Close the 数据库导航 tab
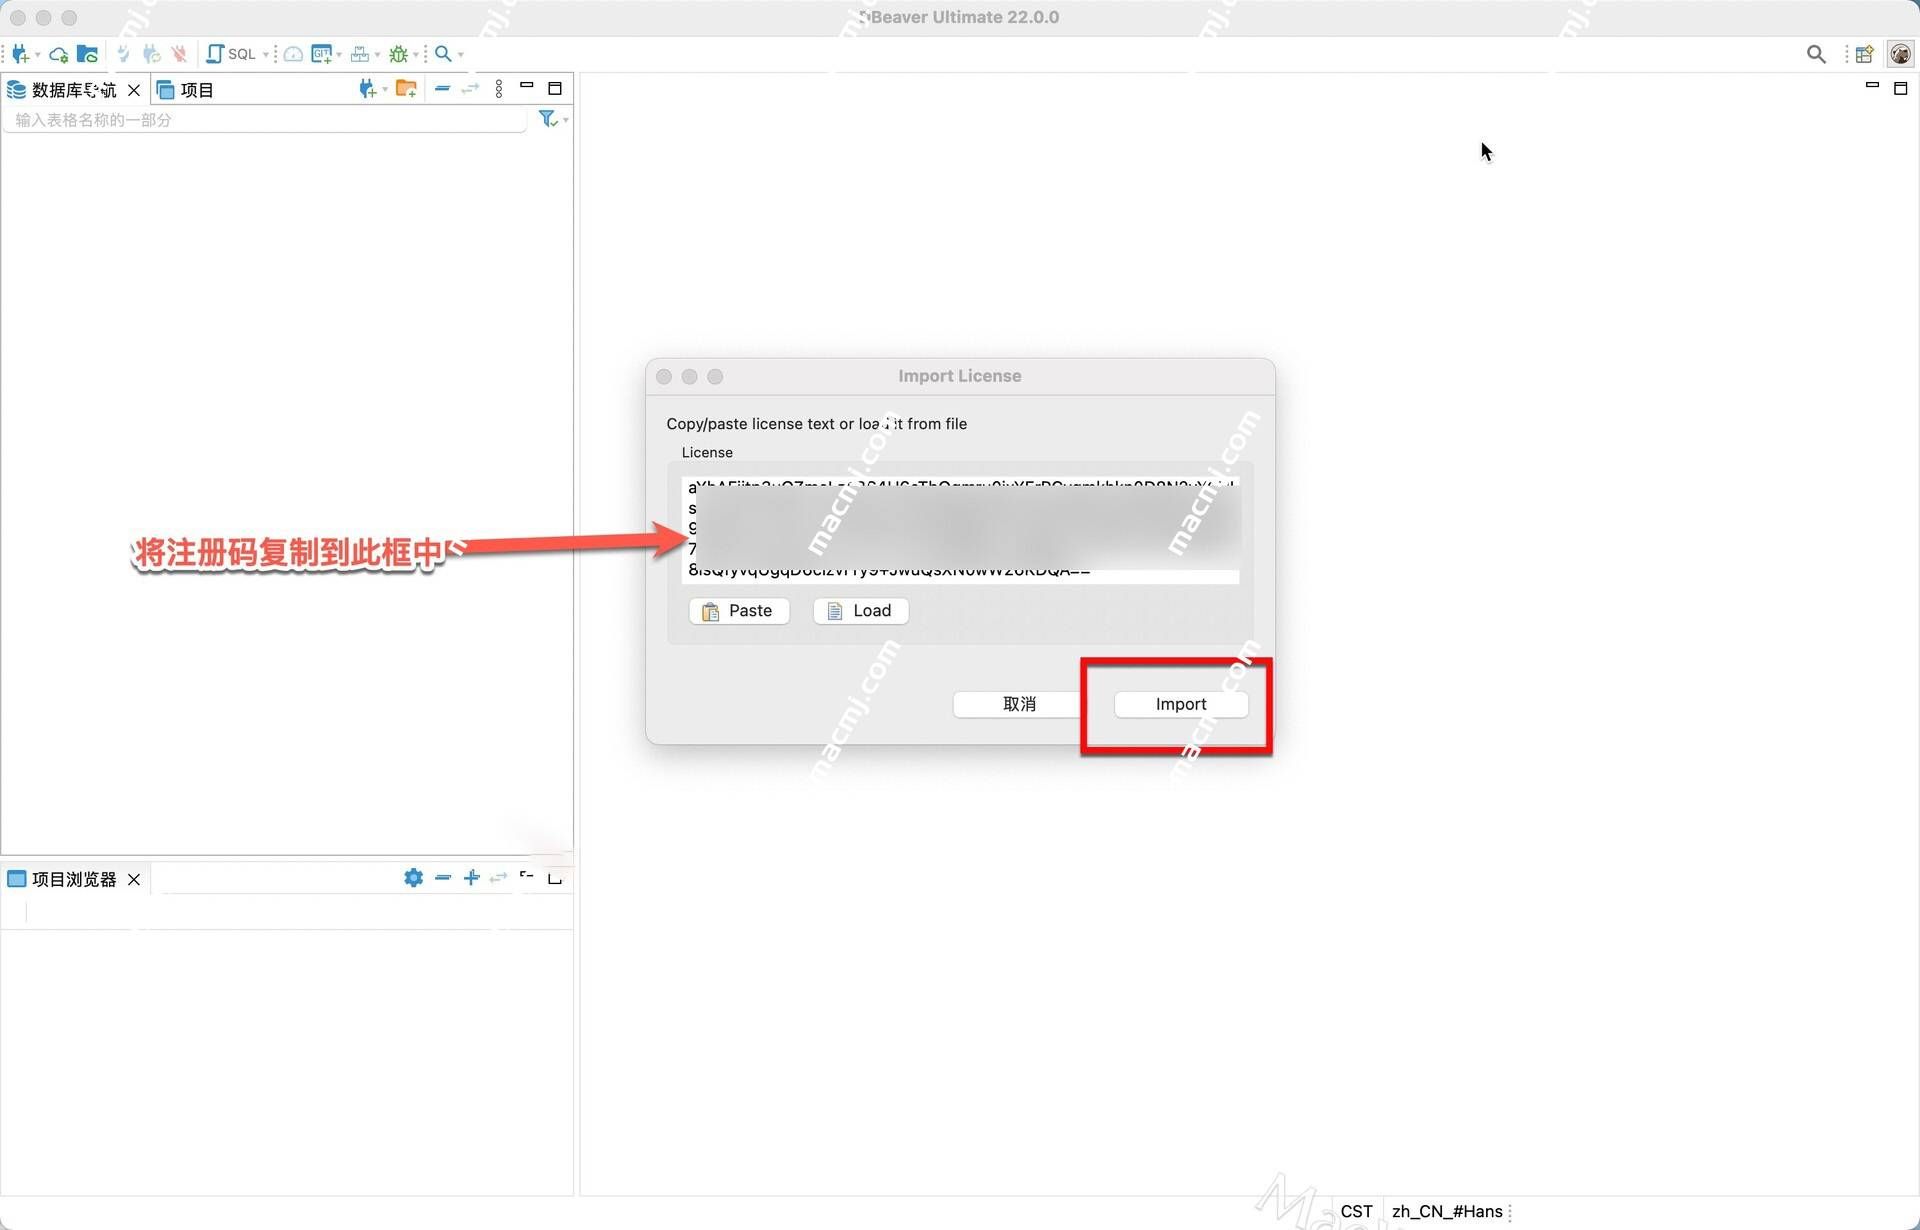The image size is (1920, 1230). coord(134,90)
